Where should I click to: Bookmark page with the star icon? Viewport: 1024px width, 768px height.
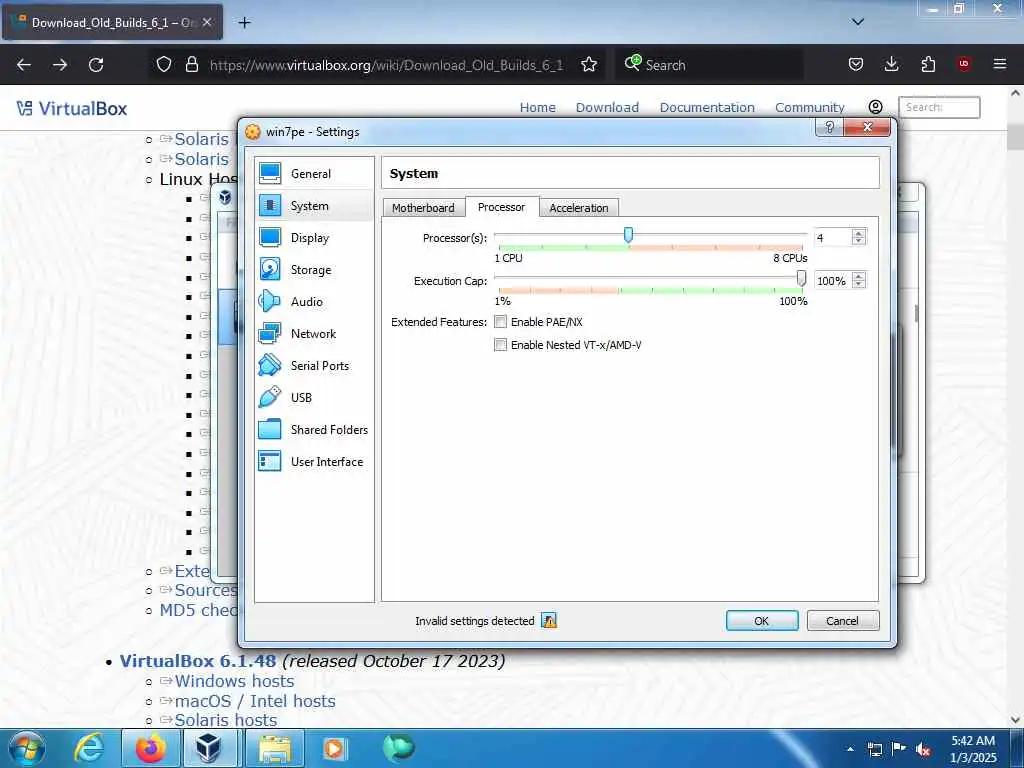(589, 65)
